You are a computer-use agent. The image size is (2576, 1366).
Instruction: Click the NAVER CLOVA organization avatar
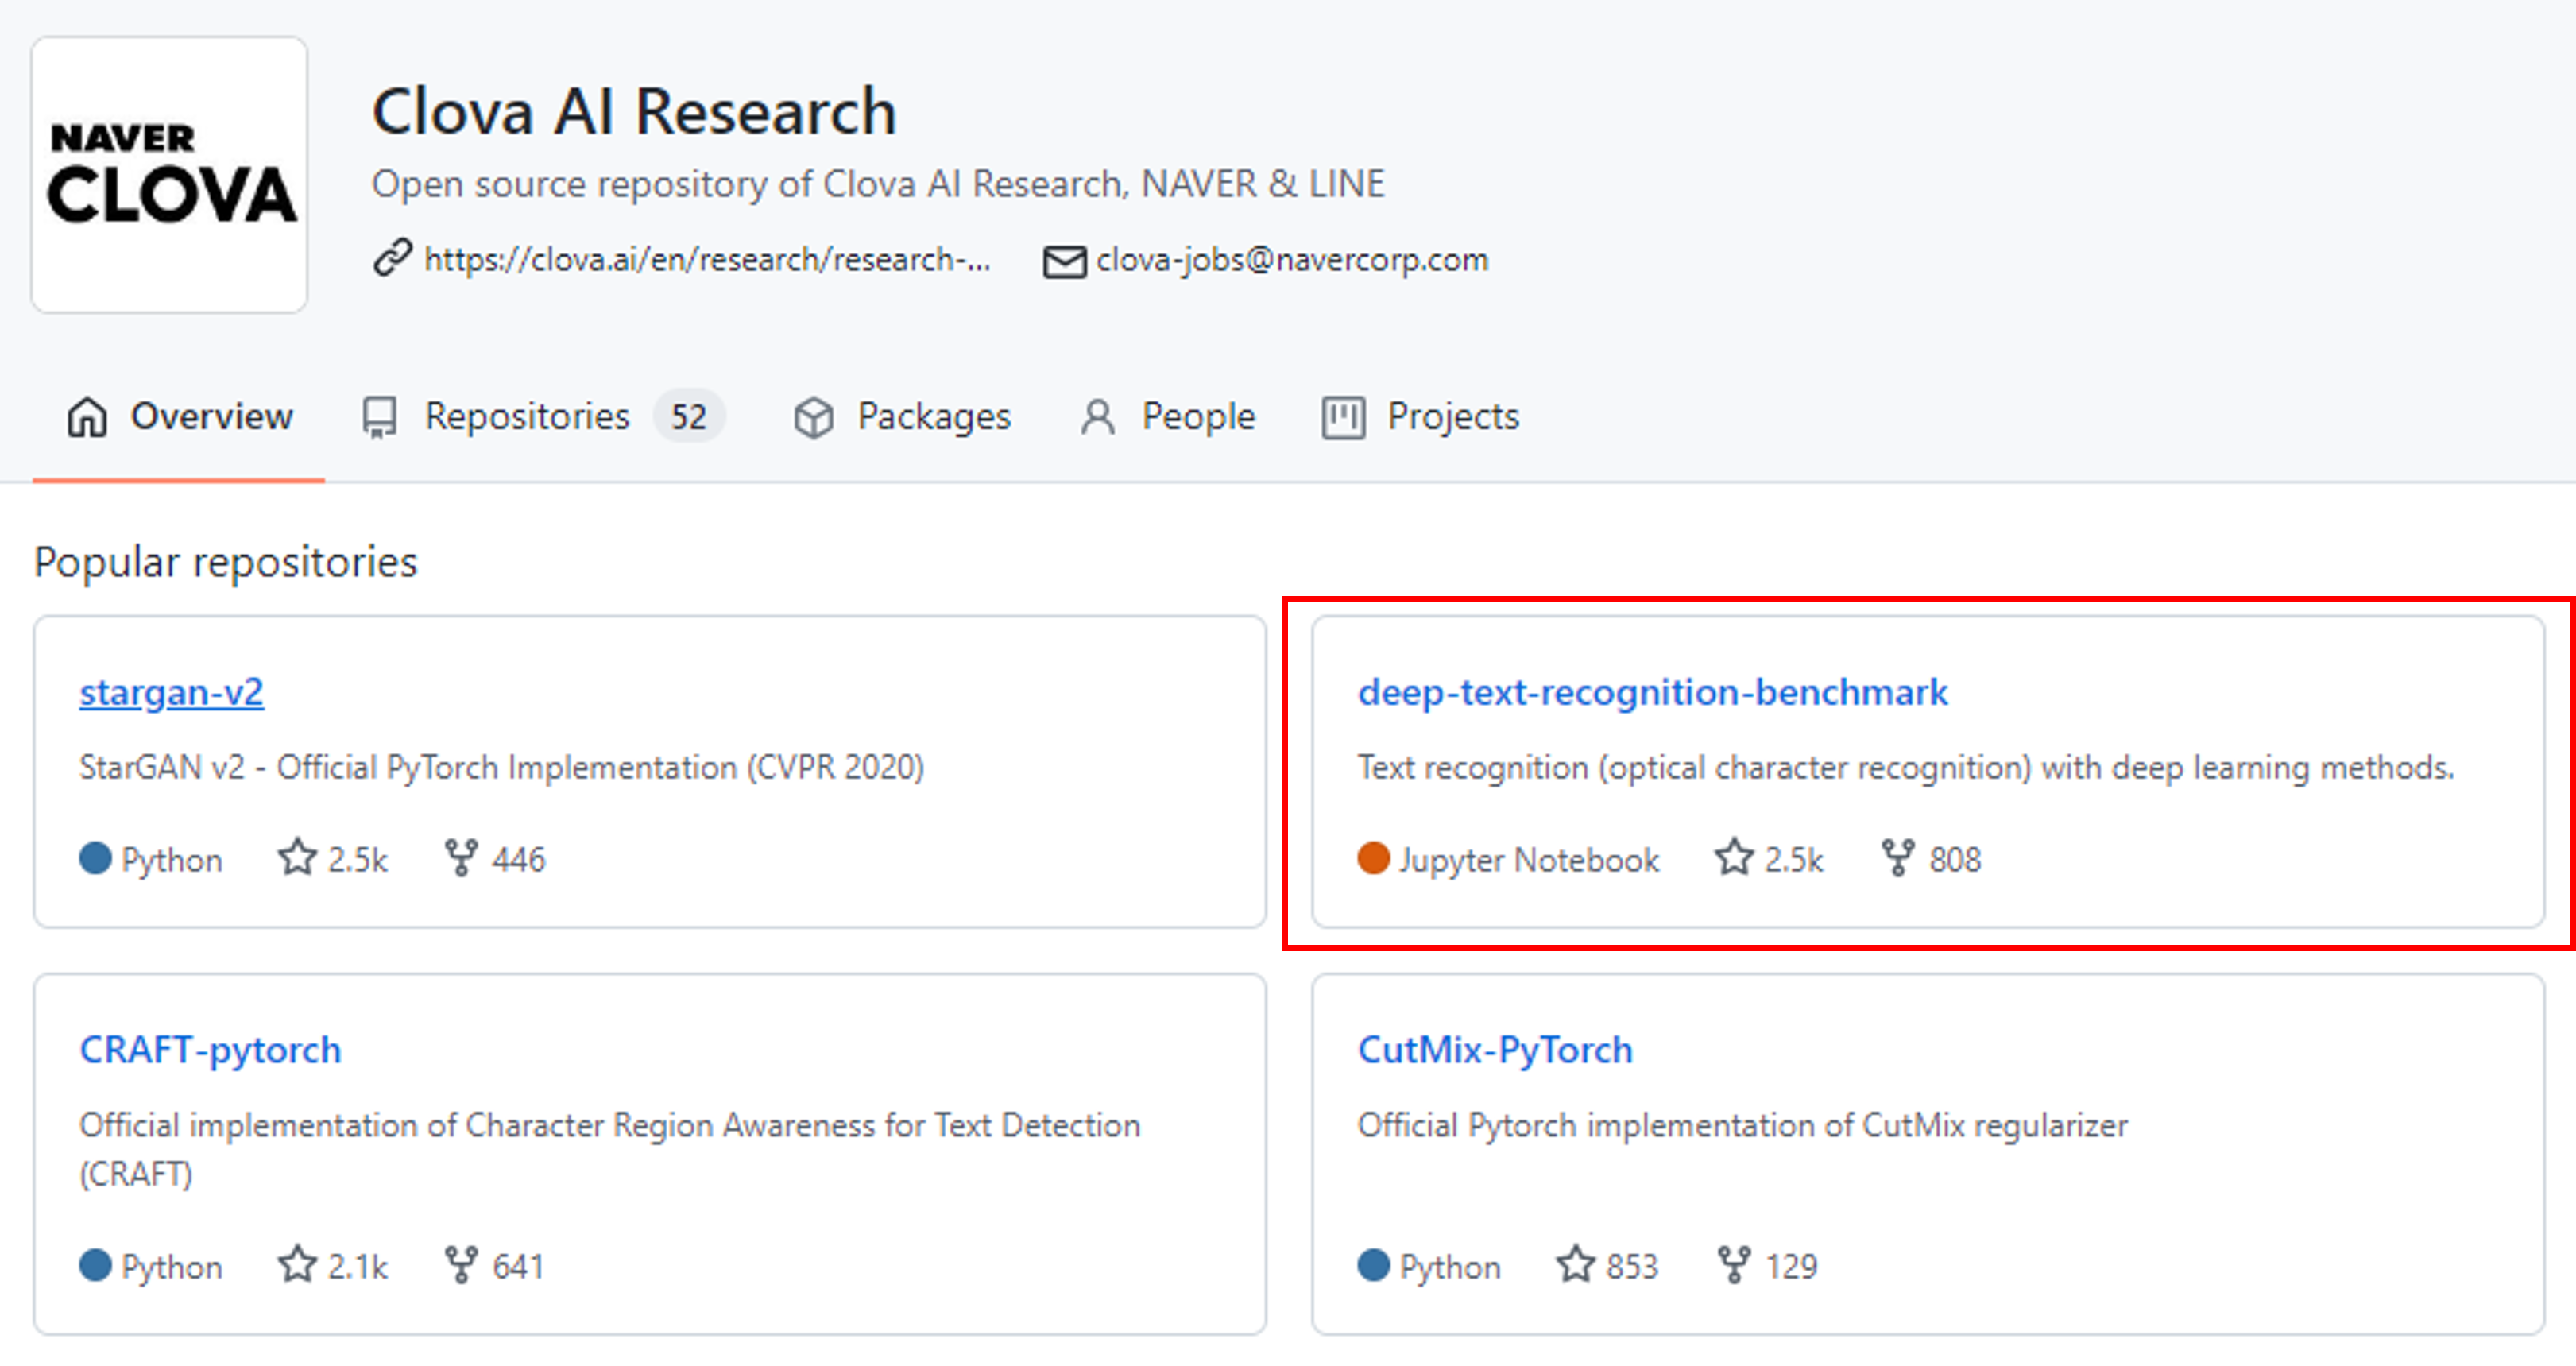[x=170, y=175]
